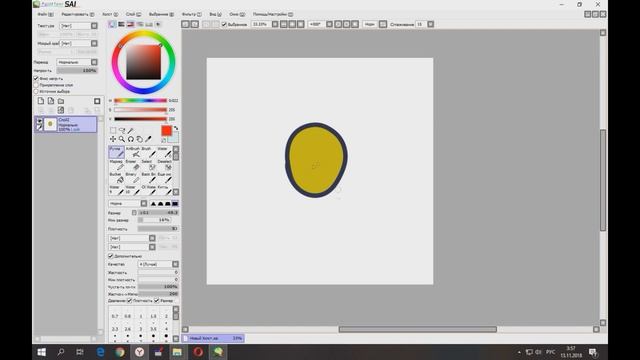Image resolution: width=640 pixels, height=360 pixels.
Task: Open the Файл menu
Action: click(x=45, y=14)
